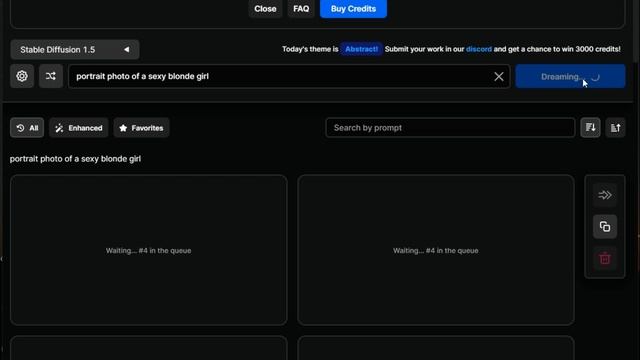This screenshot has height=360, width=640.
Task: Switch to the Enhanced filter tab
Action: [79, 128]
